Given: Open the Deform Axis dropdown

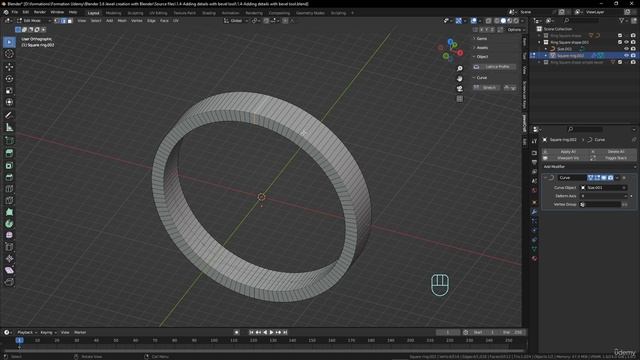Looking at the screenshot, I should [x=604, y=196].
